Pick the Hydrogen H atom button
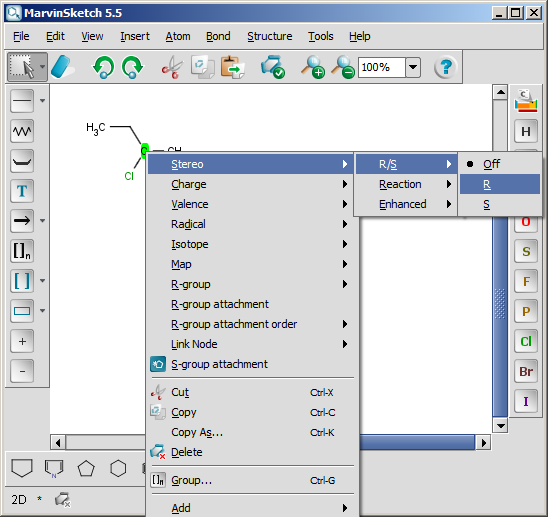Viewport: 548px width, 517px height. 526,131
